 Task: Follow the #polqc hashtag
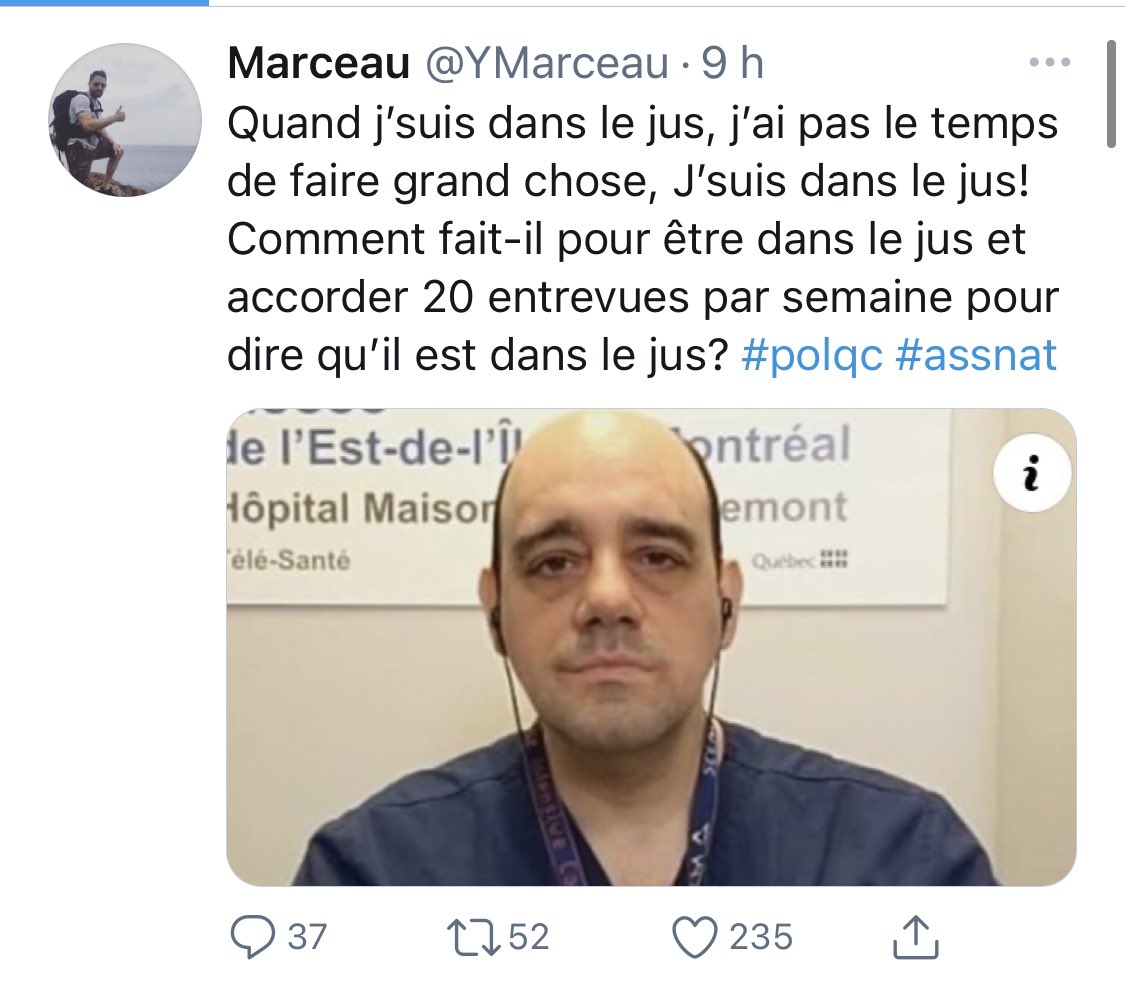click(x=811, y=355)
